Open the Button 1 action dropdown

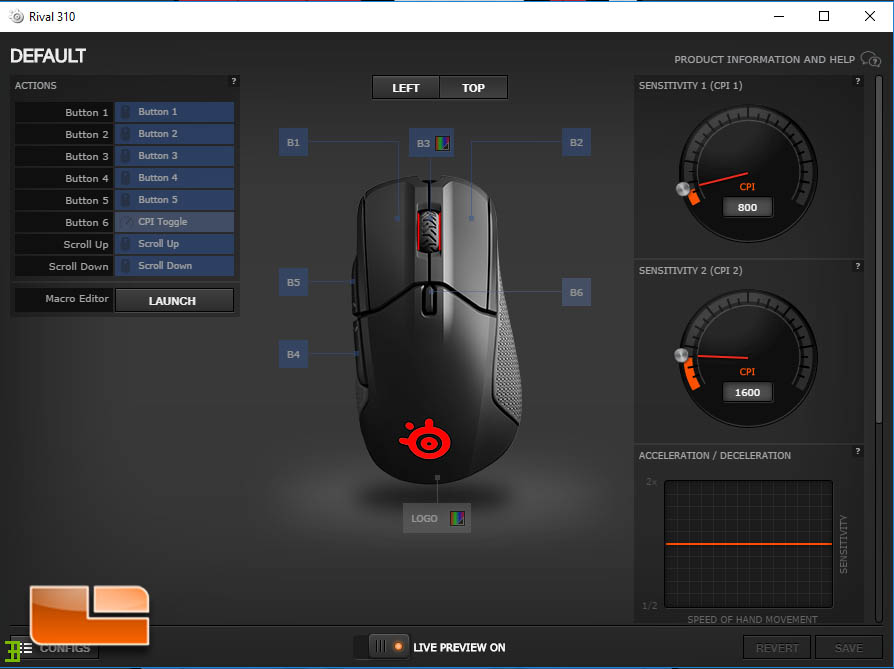(x=174, y=112)
